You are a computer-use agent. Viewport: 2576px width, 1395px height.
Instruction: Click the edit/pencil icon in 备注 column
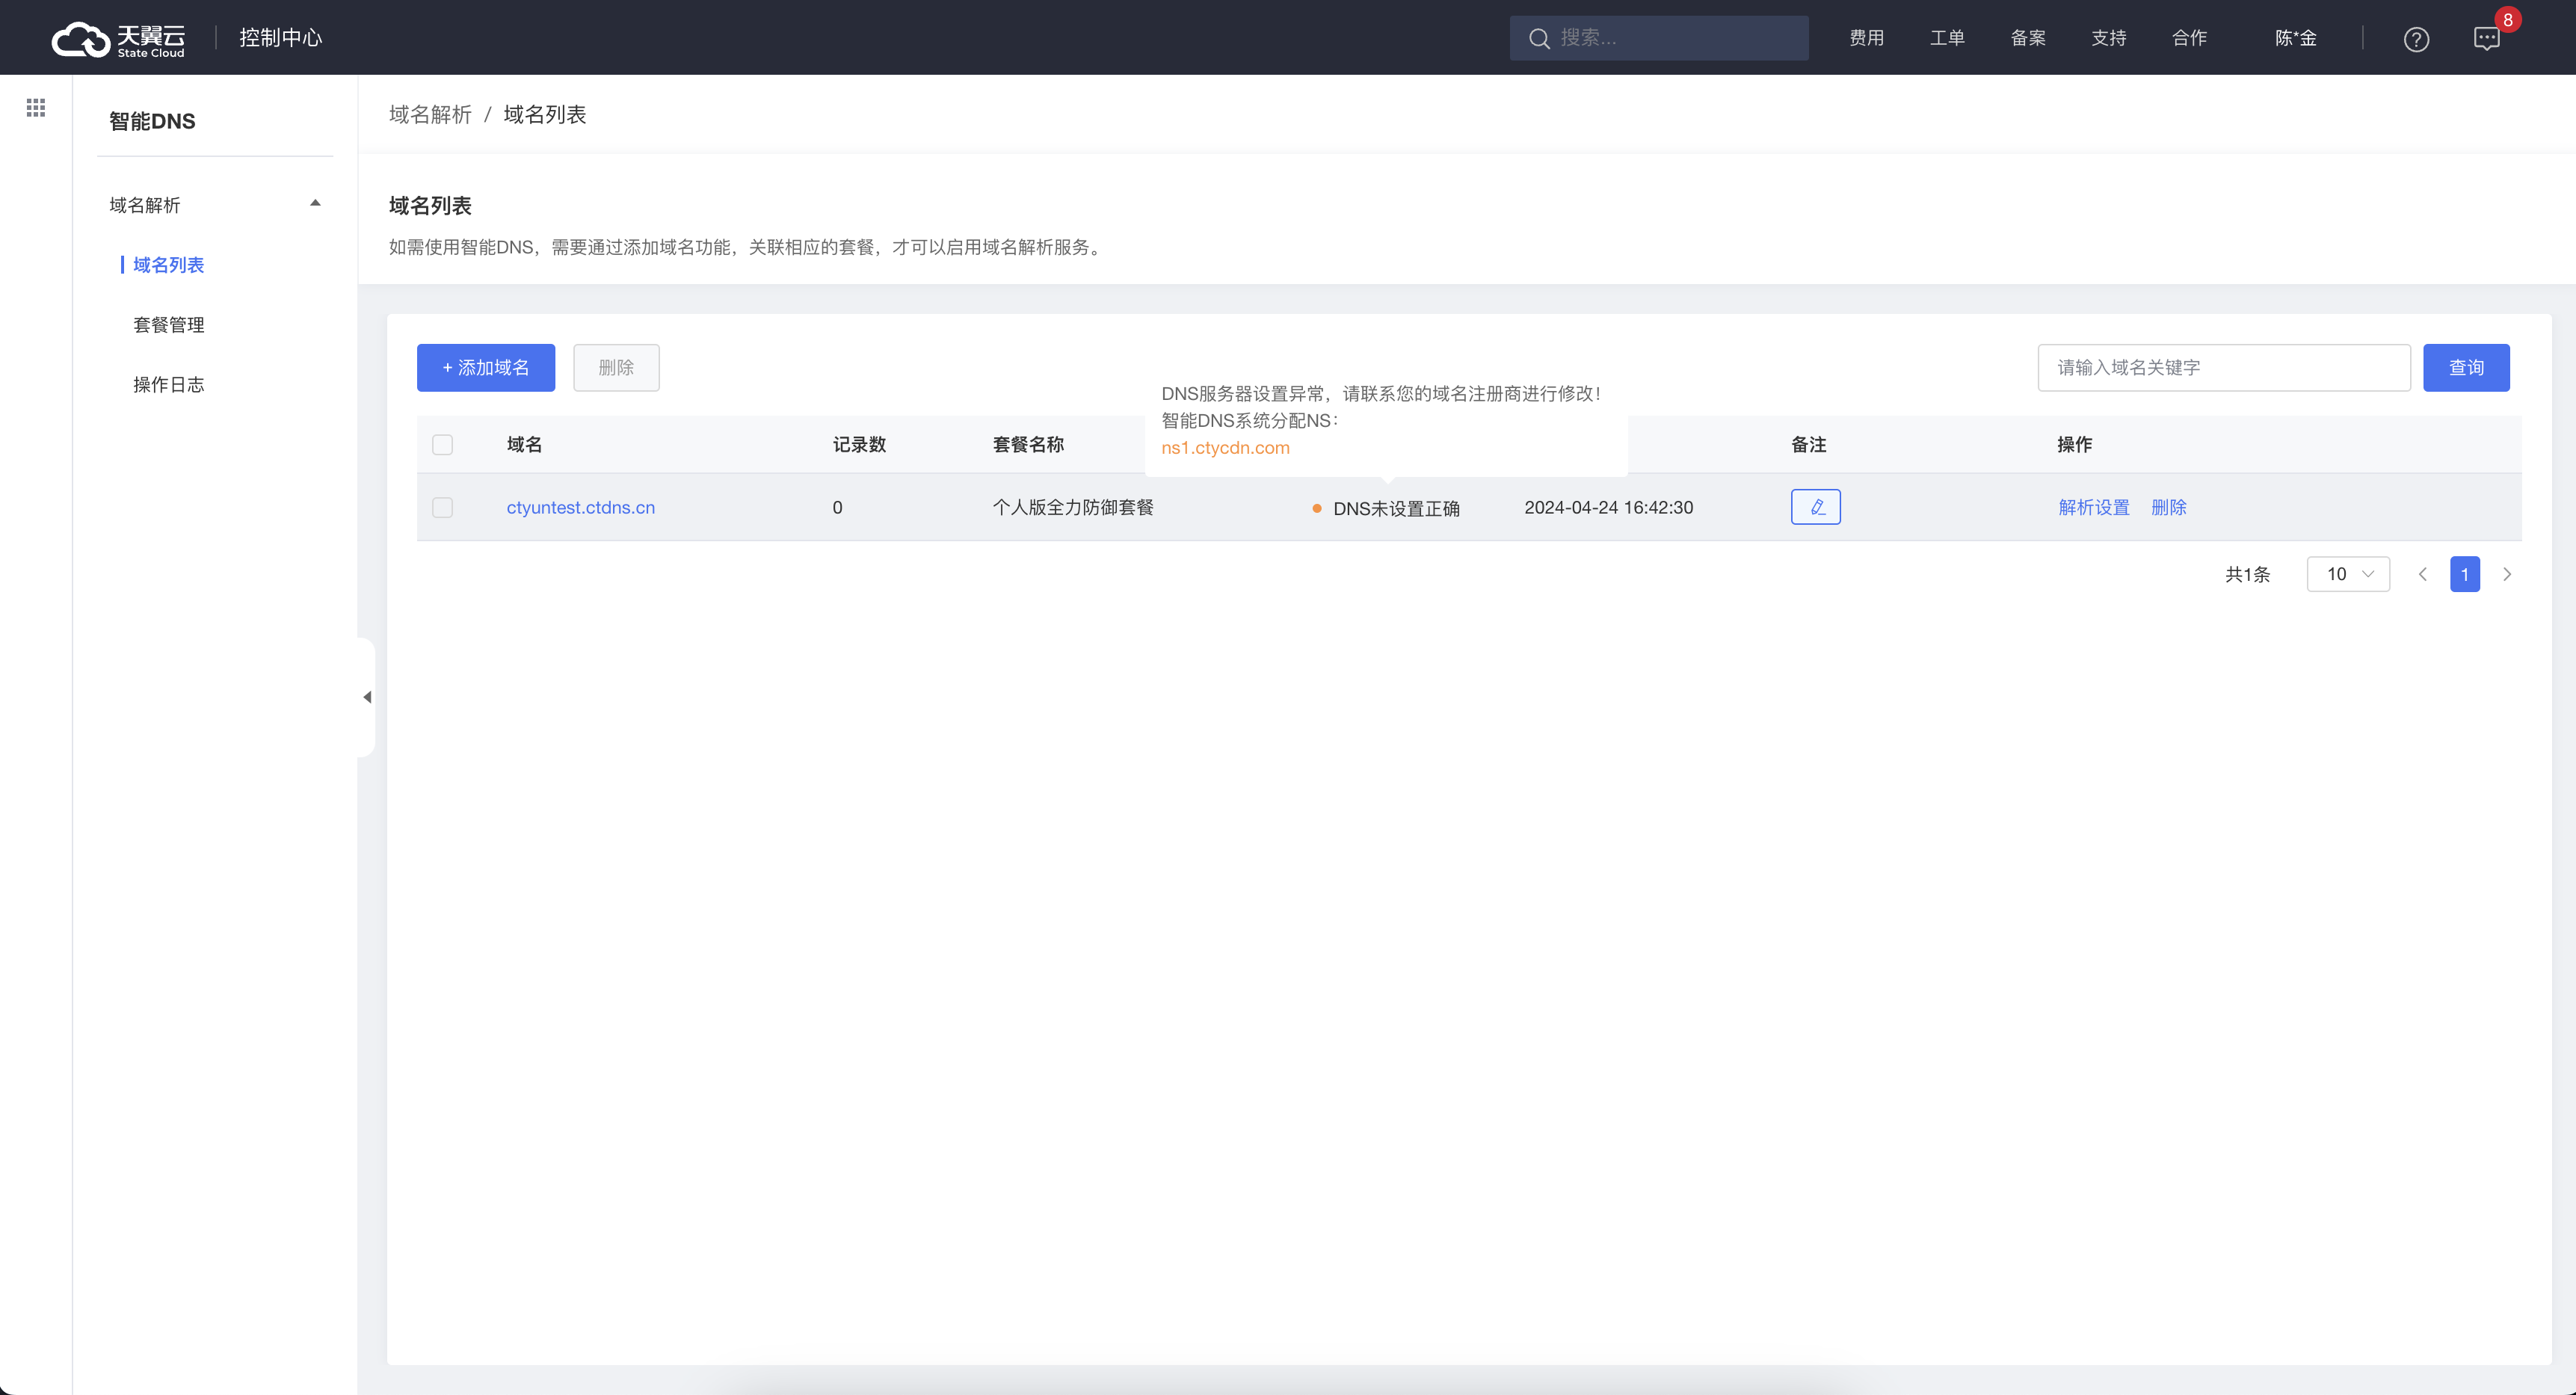[x=1815, y=505]
